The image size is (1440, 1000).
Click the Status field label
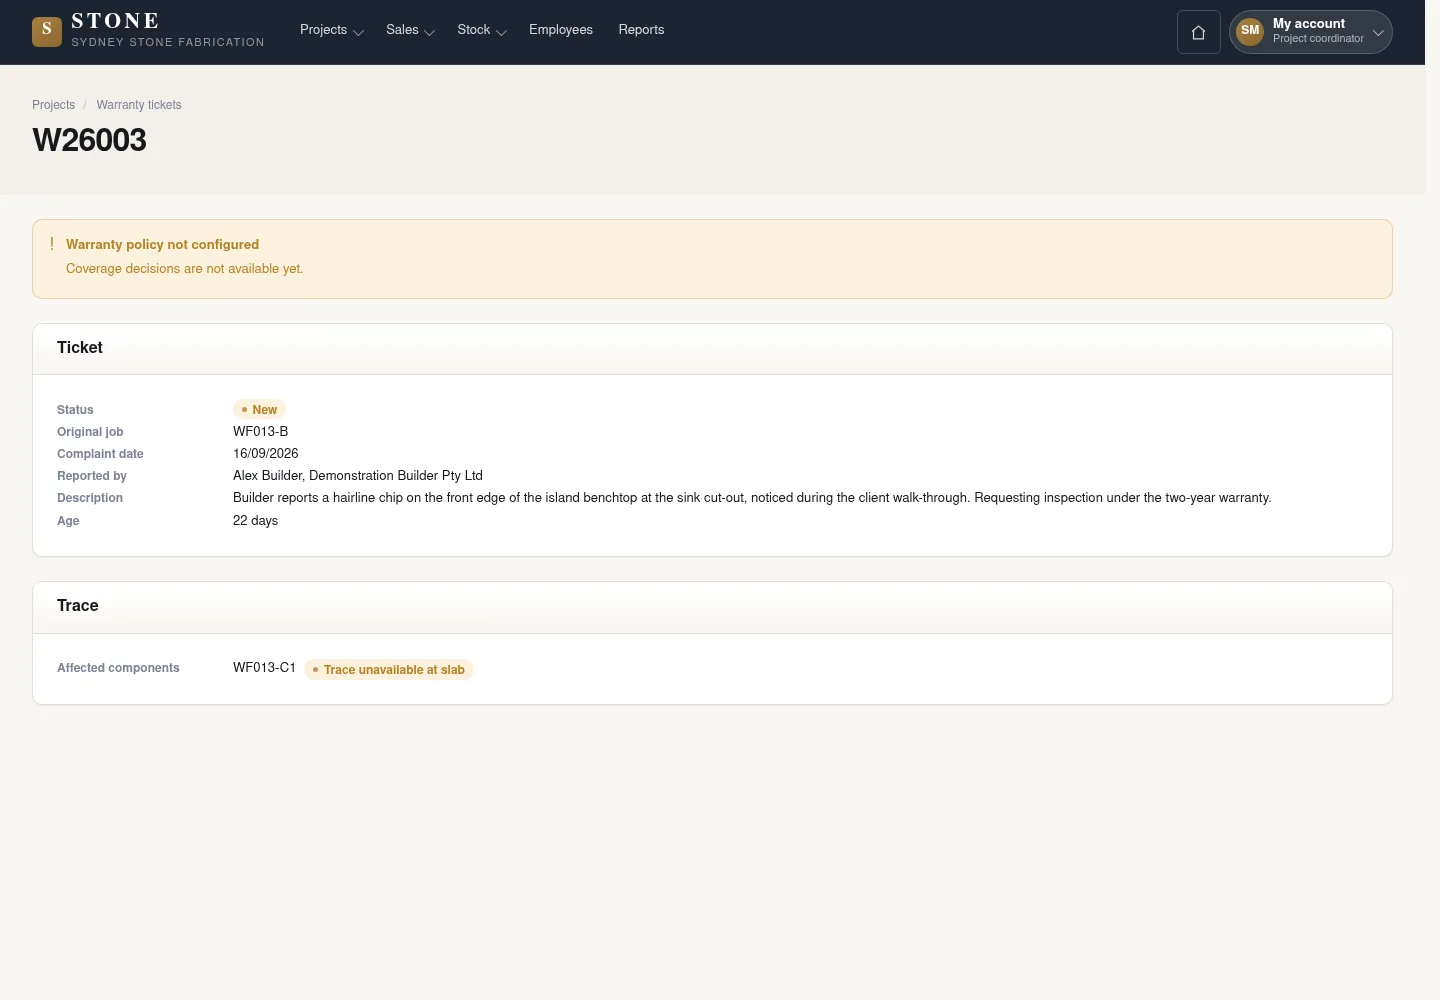pyautogui.click(x=75, y=410)
